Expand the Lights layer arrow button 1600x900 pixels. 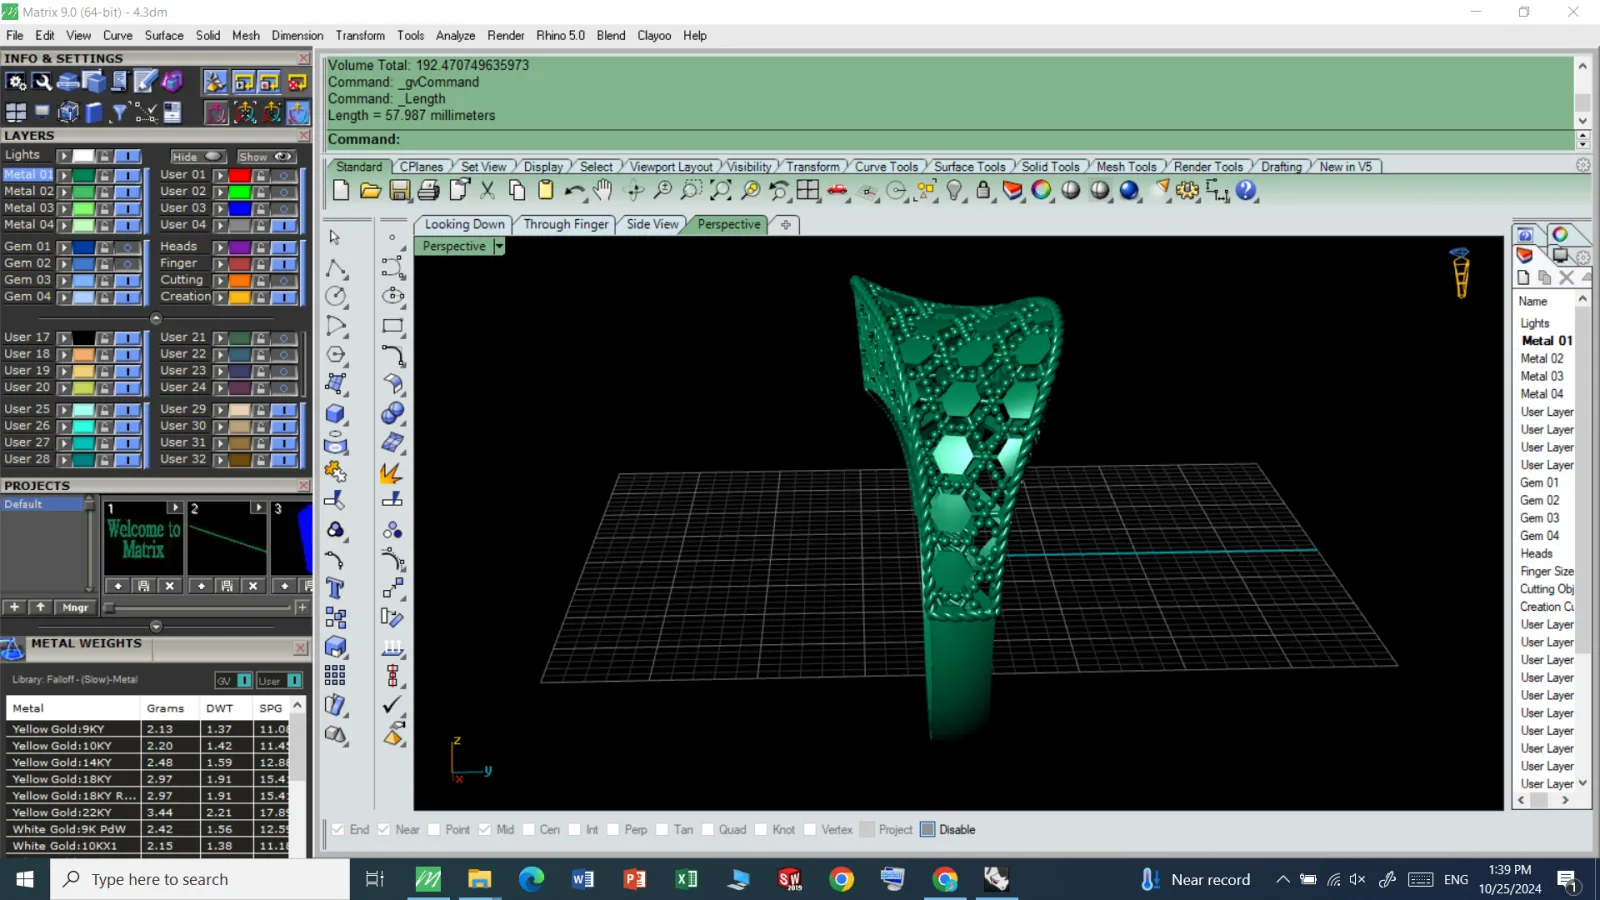[64, 156]
